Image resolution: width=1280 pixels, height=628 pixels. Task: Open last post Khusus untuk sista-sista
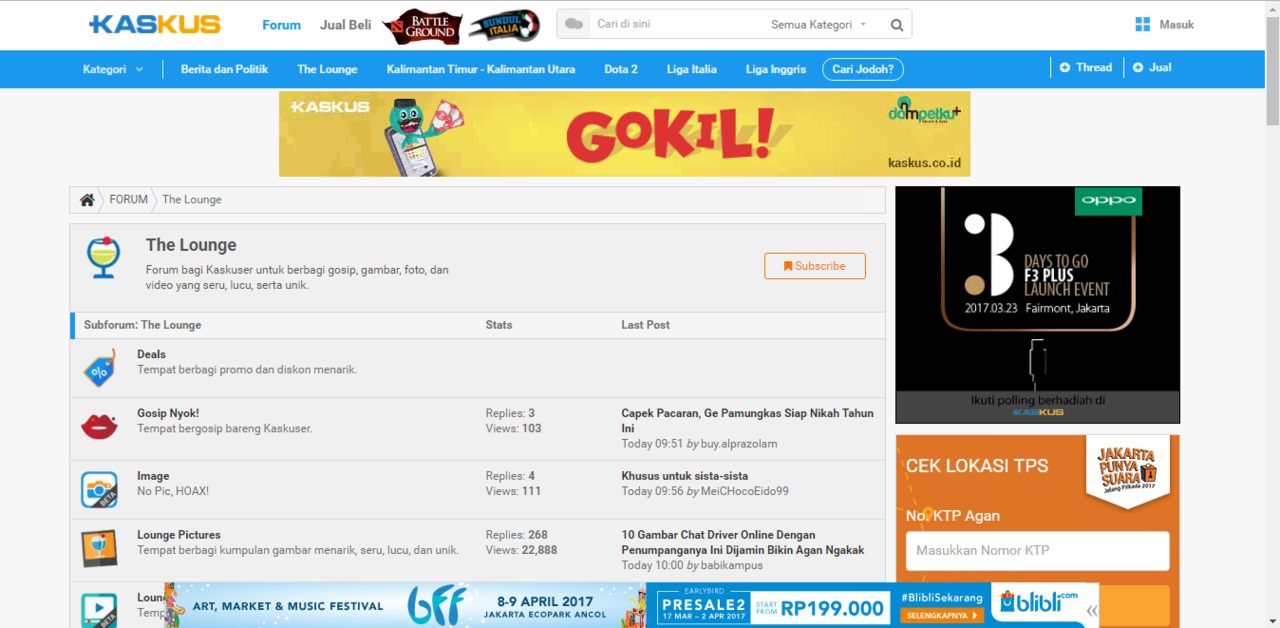[x=685, y=476]
